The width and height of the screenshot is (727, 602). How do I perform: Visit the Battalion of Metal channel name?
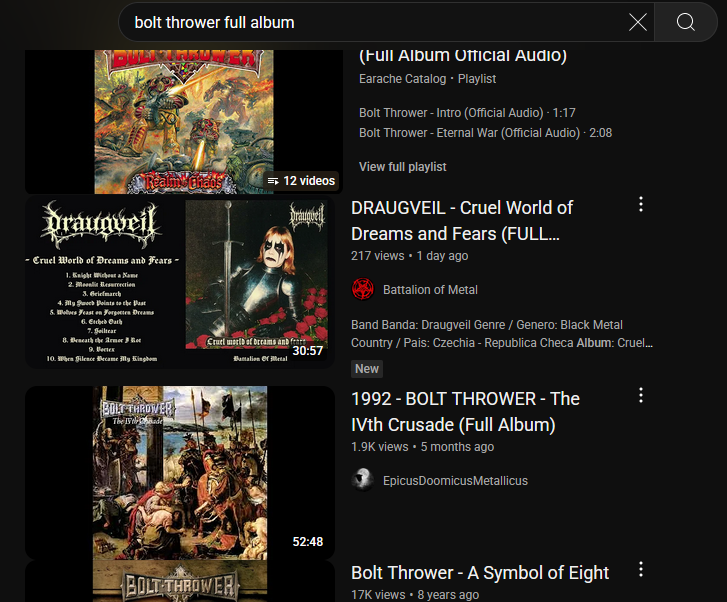pyautogui.click(x=430, y=290)
